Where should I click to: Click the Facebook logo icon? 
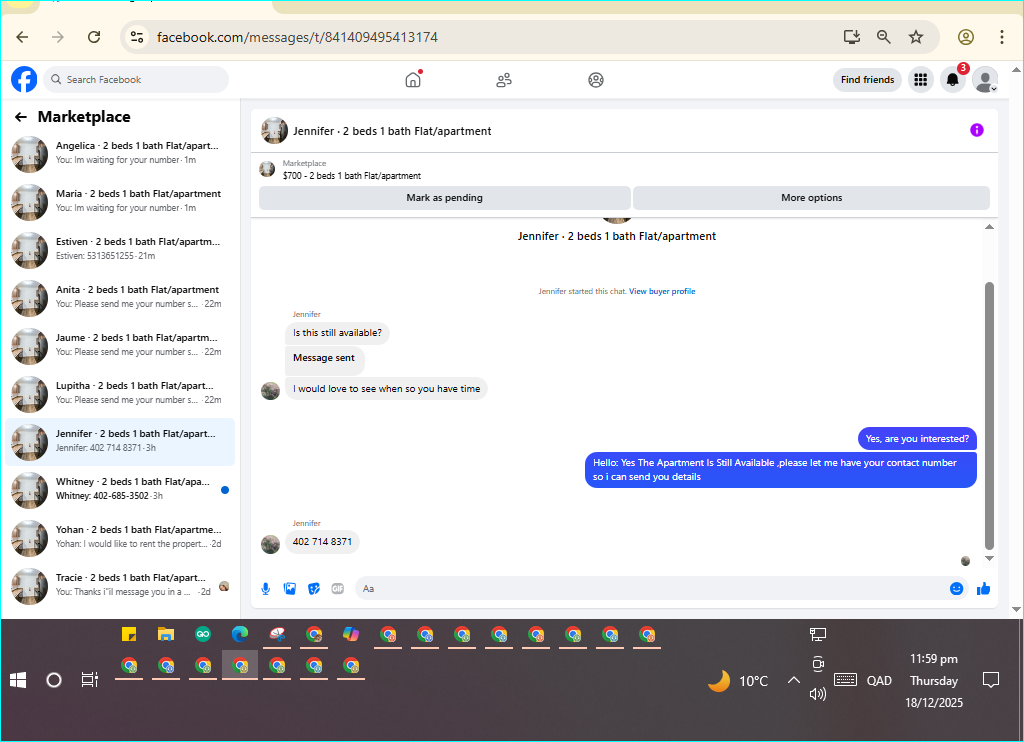pos(24,80)
